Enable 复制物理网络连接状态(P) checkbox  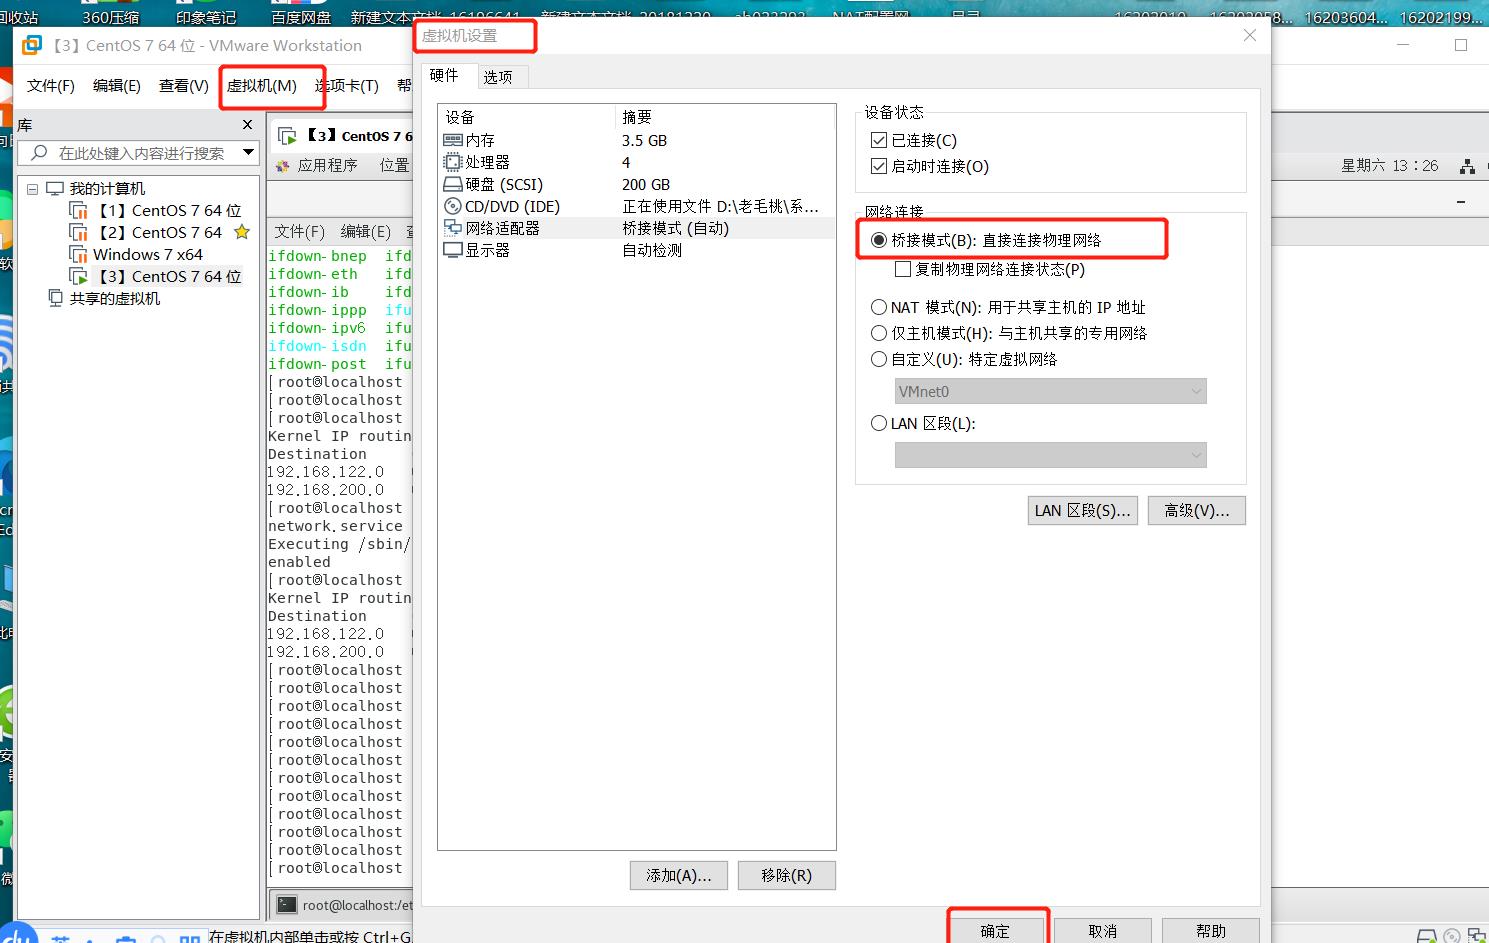point(903,269)
